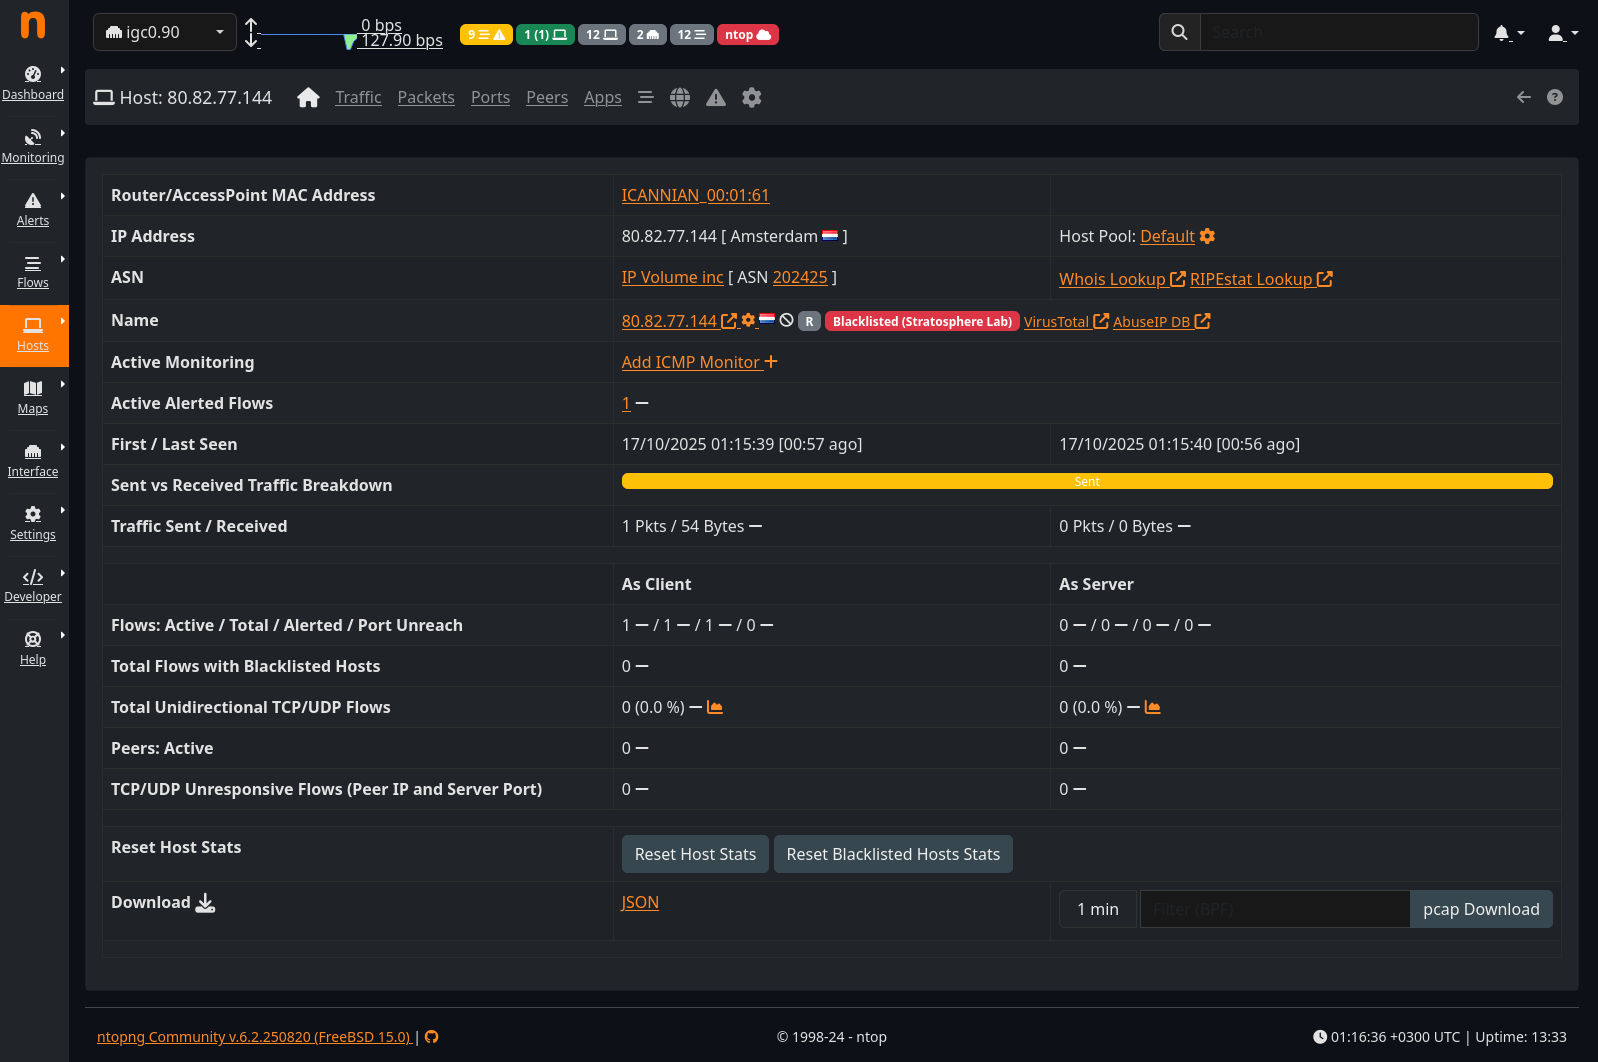Open host alerts triangle icon
The width and height of the screenshot is (1598, 1062).
click(x=716, y=97)
